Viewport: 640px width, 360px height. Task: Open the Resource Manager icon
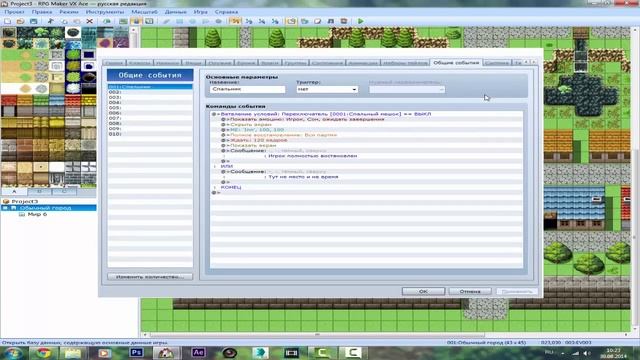304,21
